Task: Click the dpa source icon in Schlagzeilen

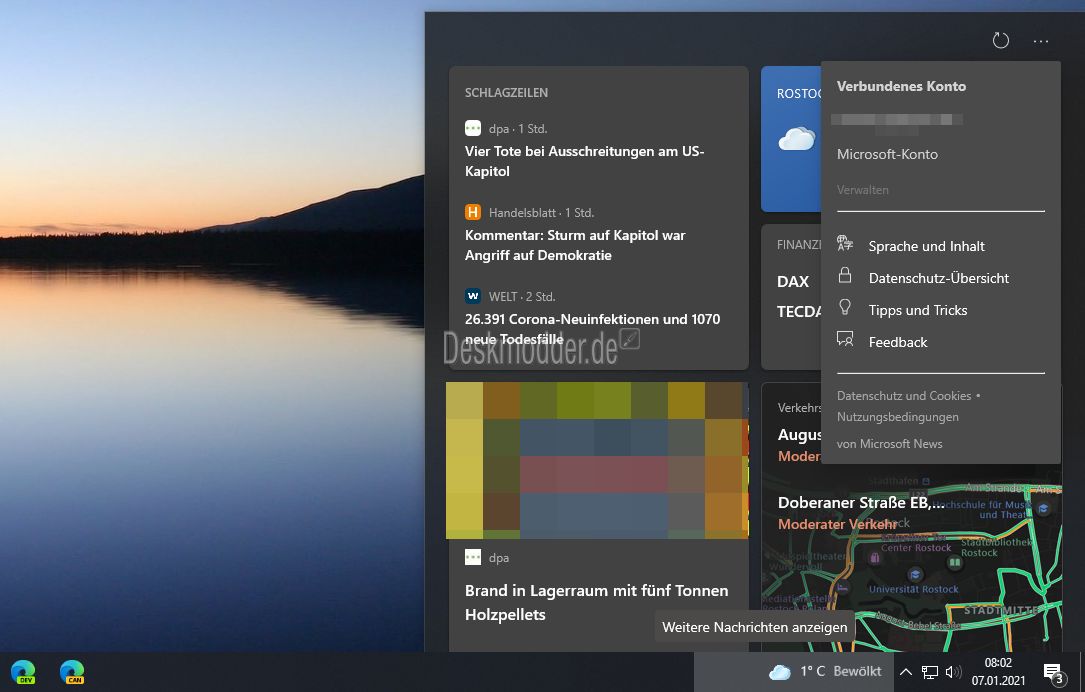Action: click(473, 128)
